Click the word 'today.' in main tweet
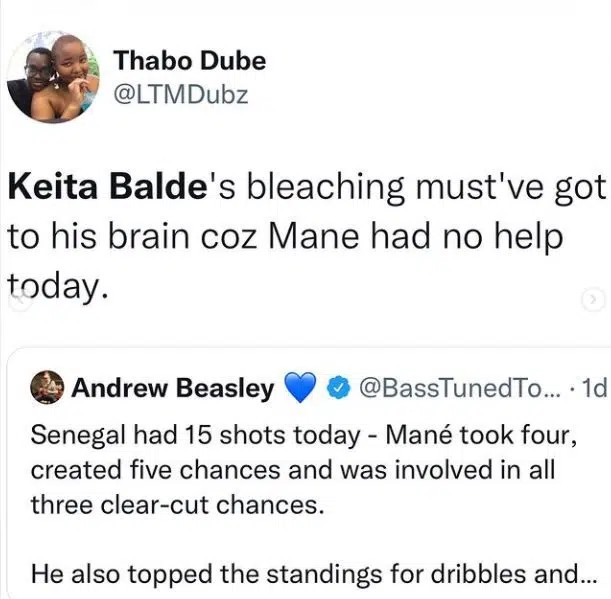Image resolution: width=611 pixels, height=599 pixels. pos(56,286)
